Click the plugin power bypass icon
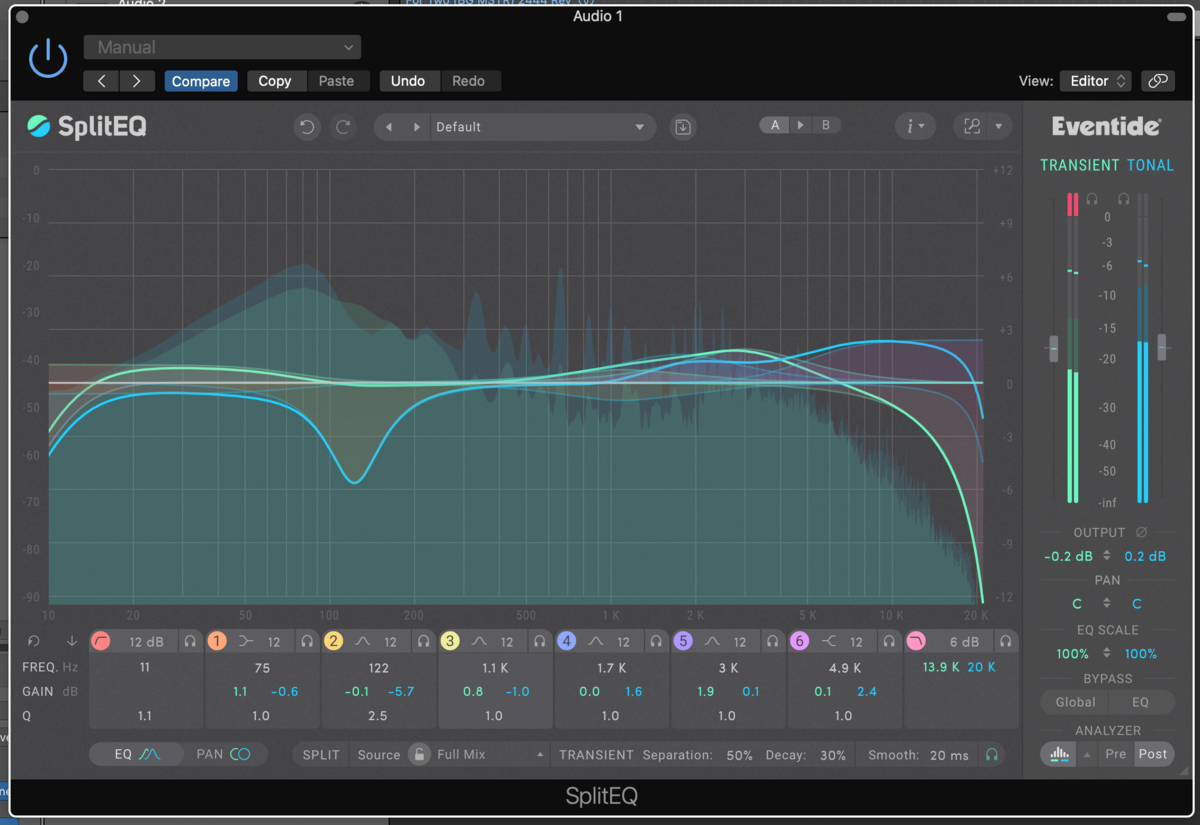 tap(47, 59)
